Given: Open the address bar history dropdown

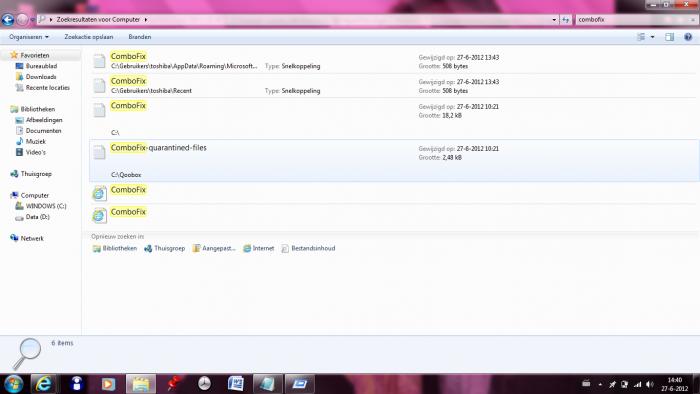Looking at the screenshot, I should pyautogui.click(x=554, y=20).
